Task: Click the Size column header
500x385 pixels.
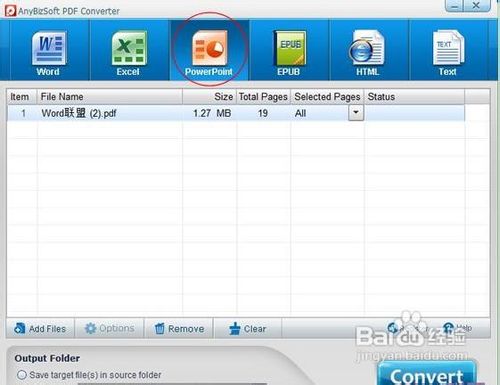Action: [x=209, y=97]
